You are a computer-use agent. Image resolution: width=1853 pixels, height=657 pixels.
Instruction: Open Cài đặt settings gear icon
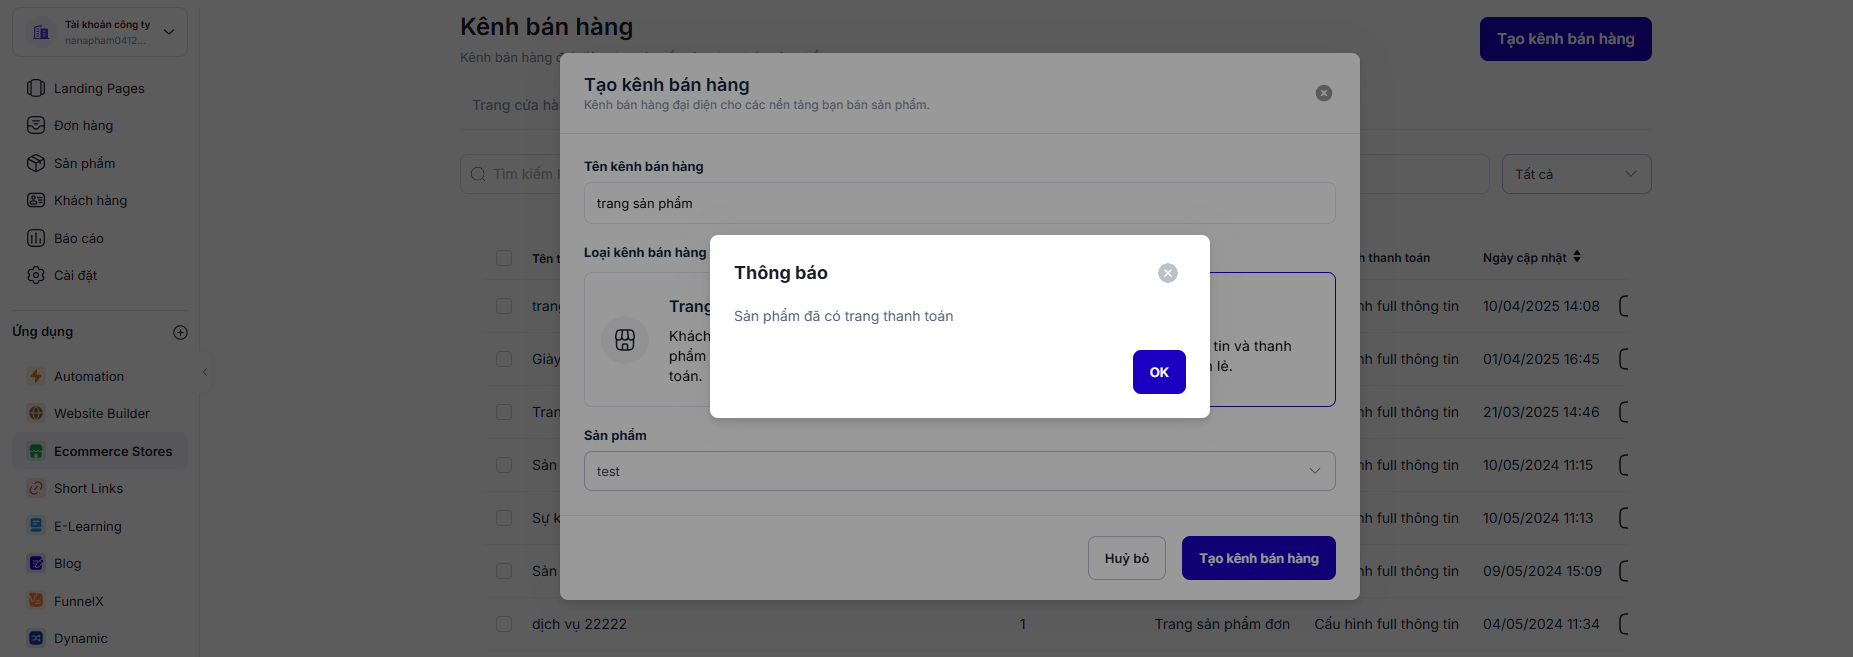click(36, 275)
